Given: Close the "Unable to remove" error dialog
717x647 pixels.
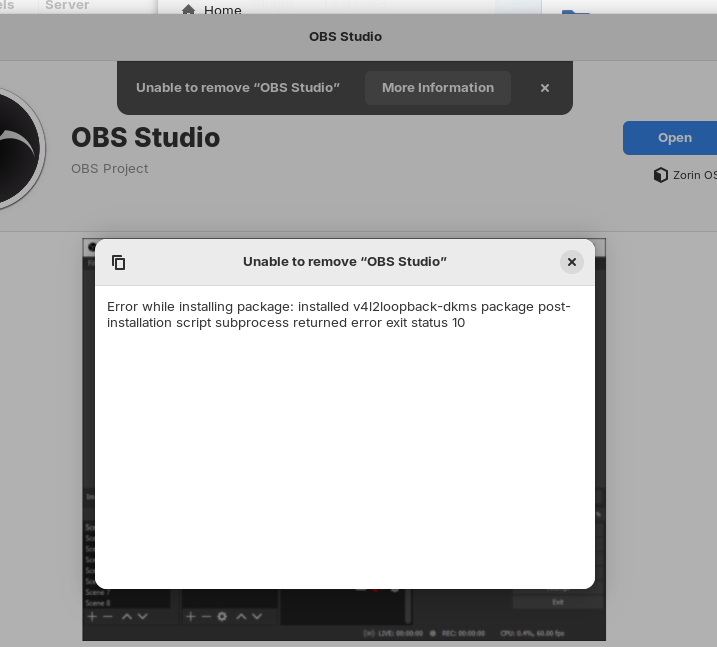Looking at the screenshot, I should [x=571, y=262].
